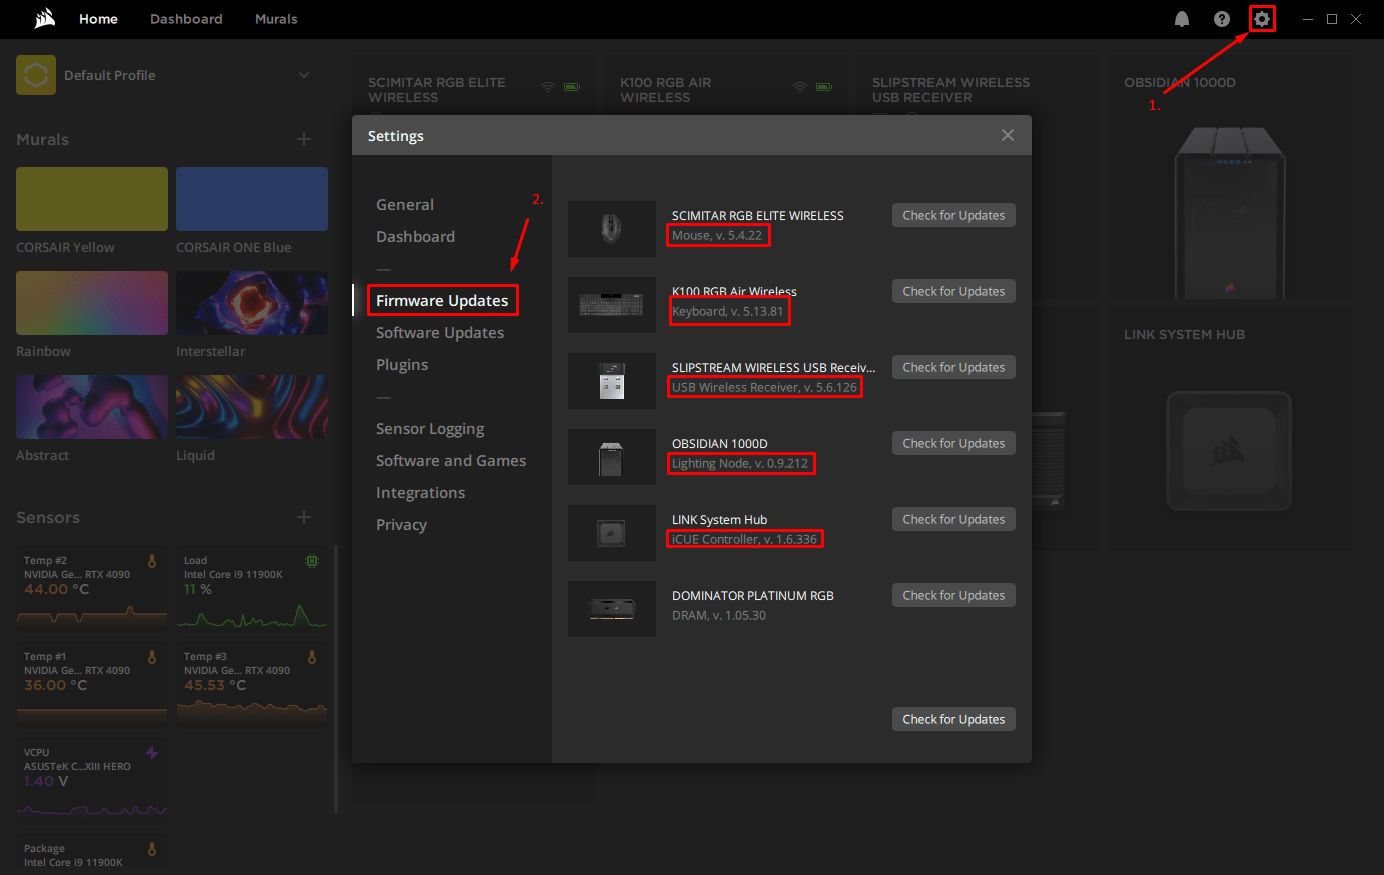Click the mouse device image in firmware list

[x=611, y=229]
